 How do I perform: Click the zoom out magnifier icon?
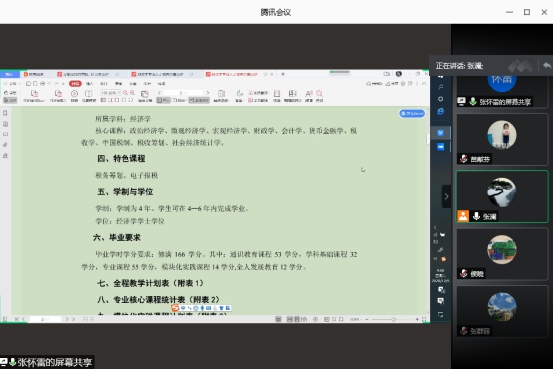click(125, 93)
